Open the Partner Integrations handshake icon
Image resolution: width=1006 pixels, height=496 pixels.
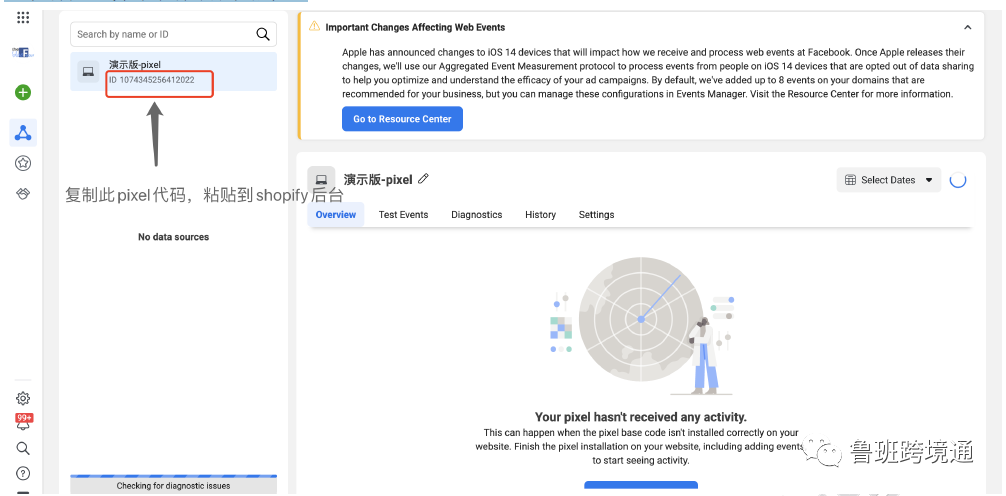(23, 194)
